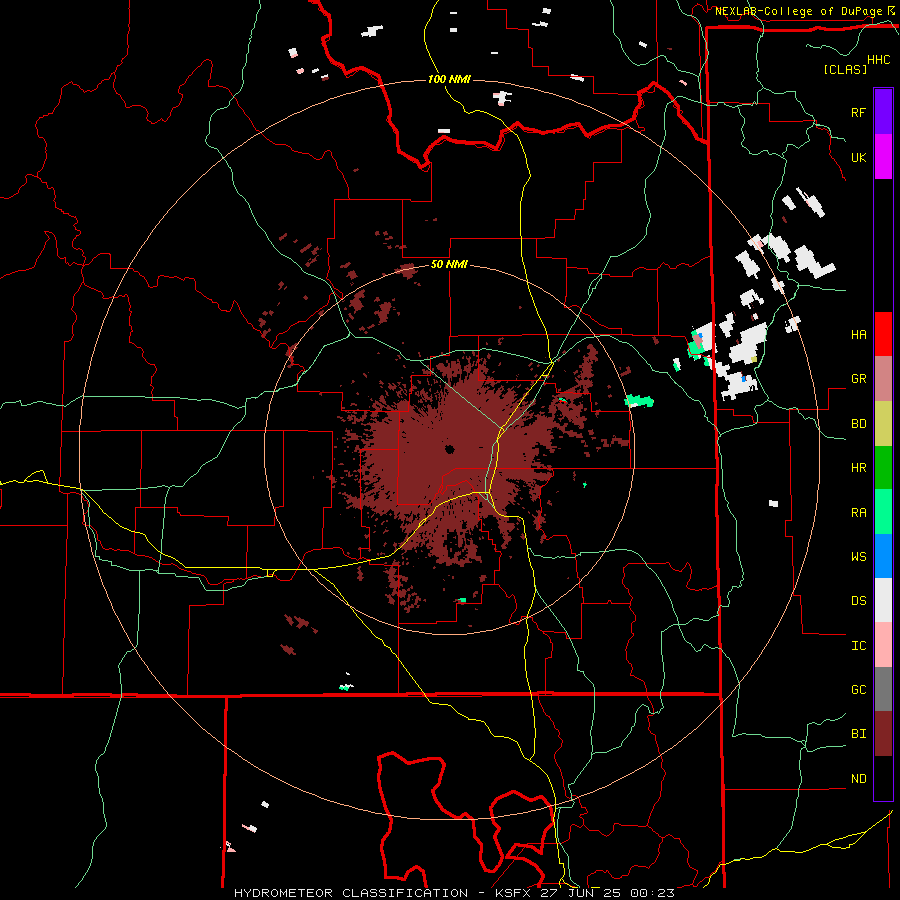This screenshot has height=900, width=900.
Task: Click the BI legend label
Action: 858,734
